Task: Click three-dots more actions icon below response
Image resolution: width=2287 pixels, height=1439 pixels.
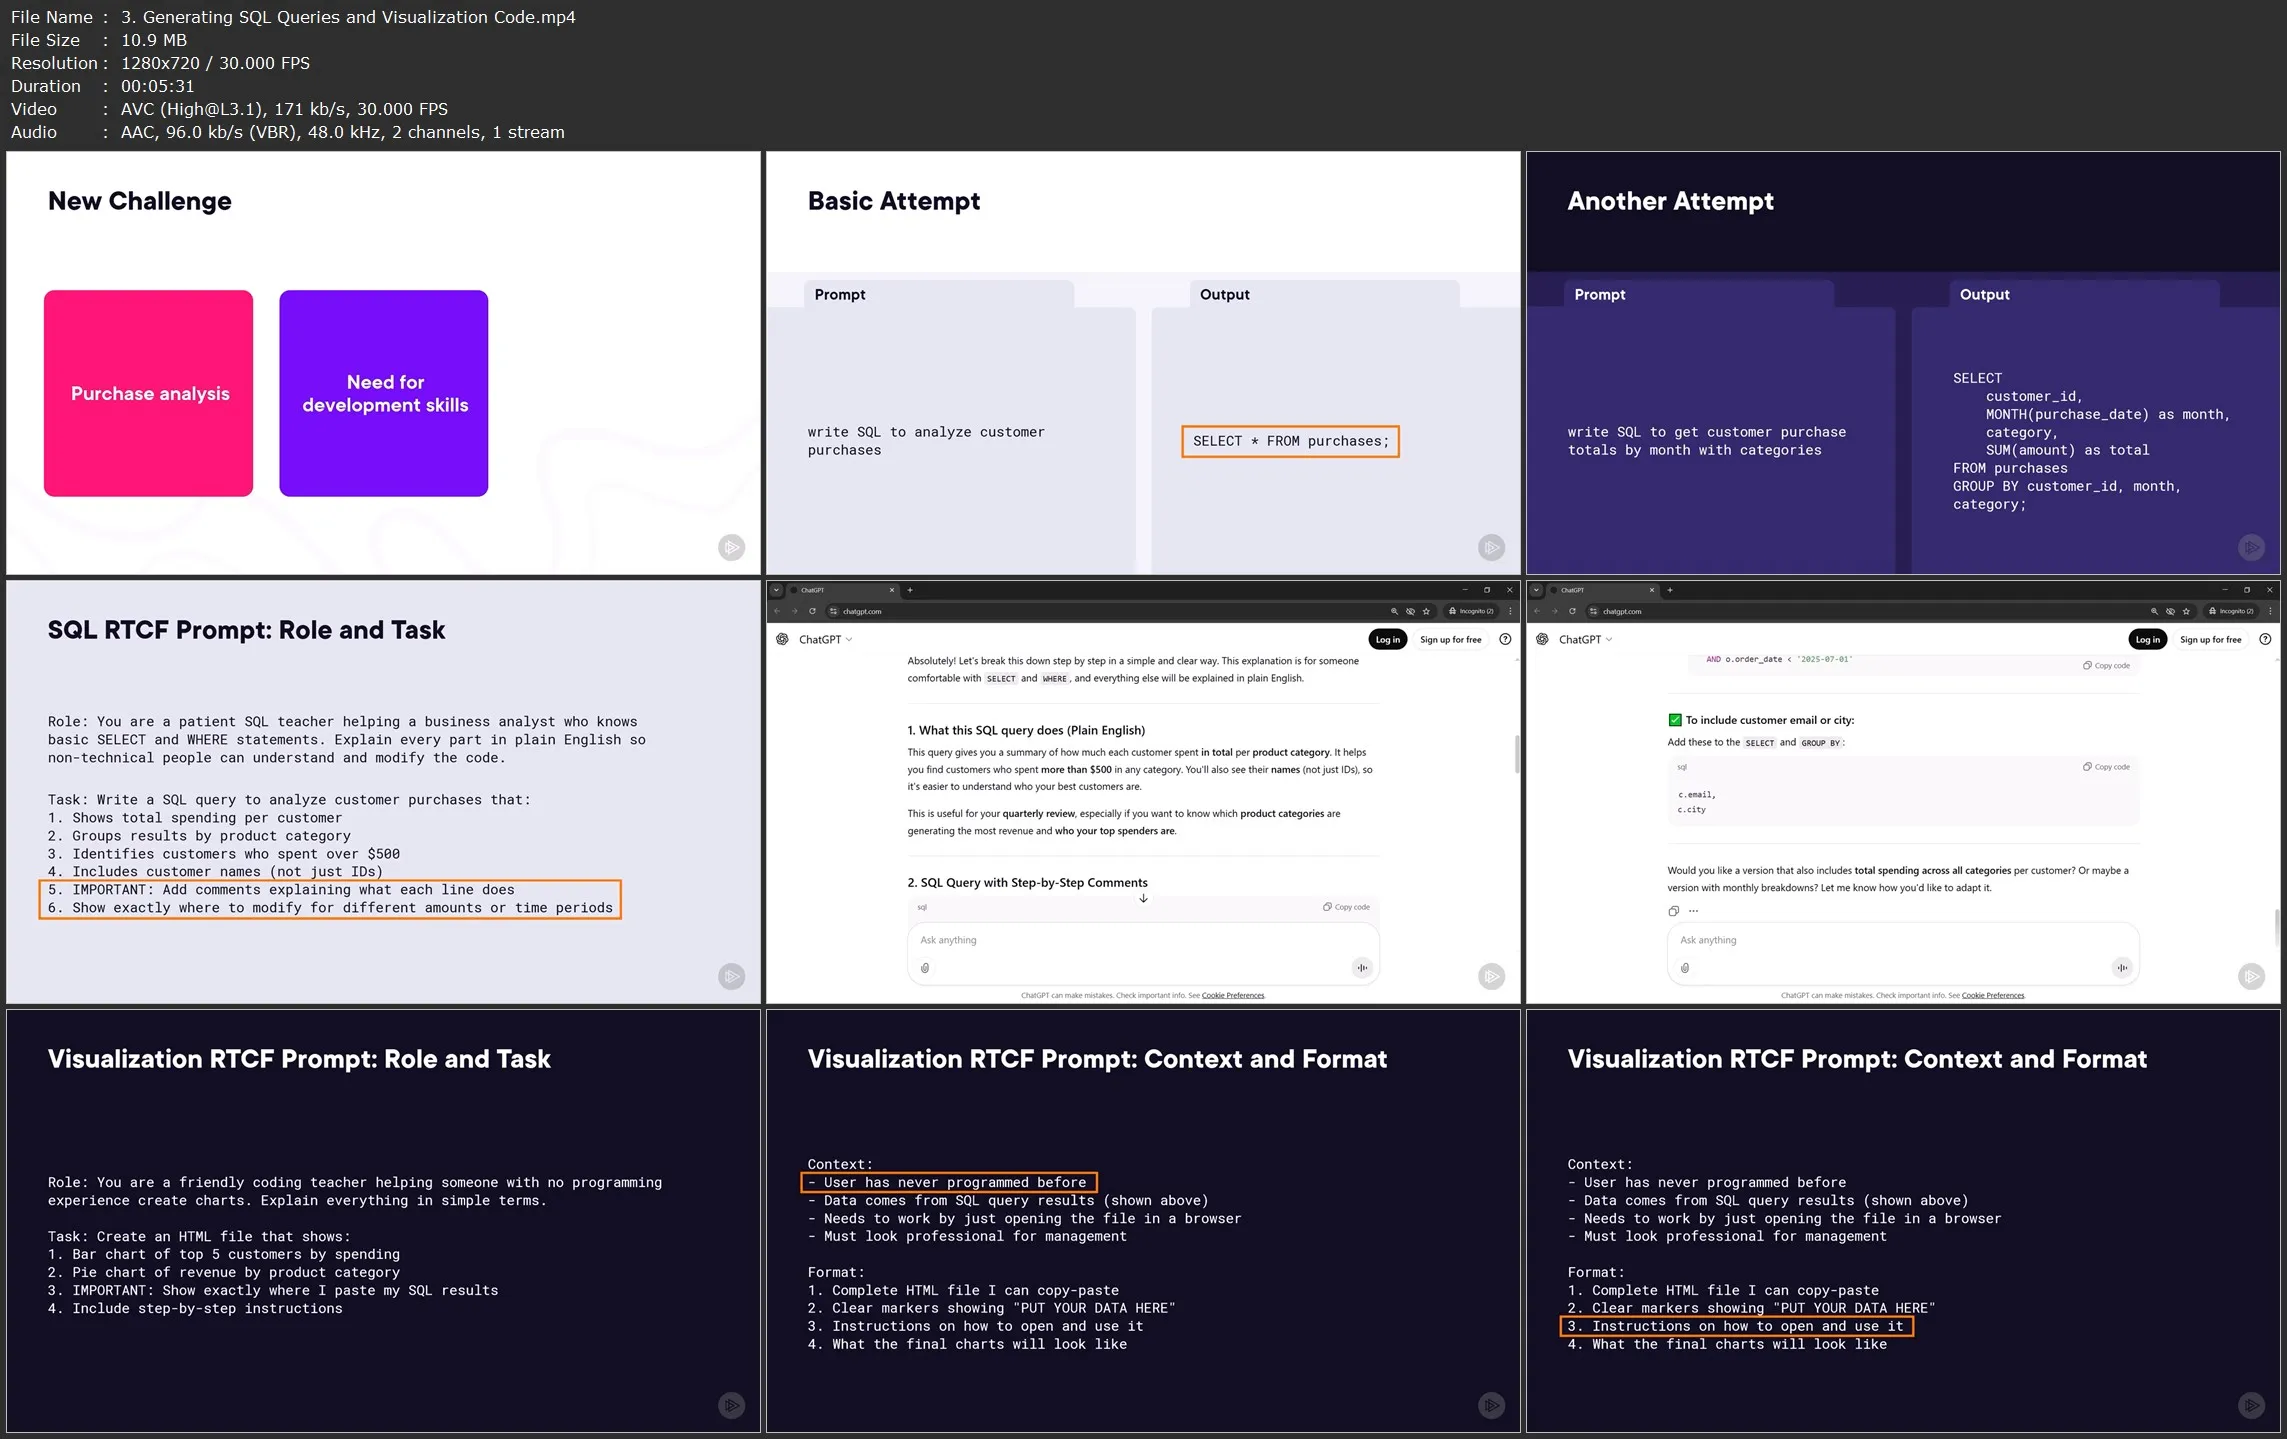Action: pyautogui.click(x=1693, y=911)
